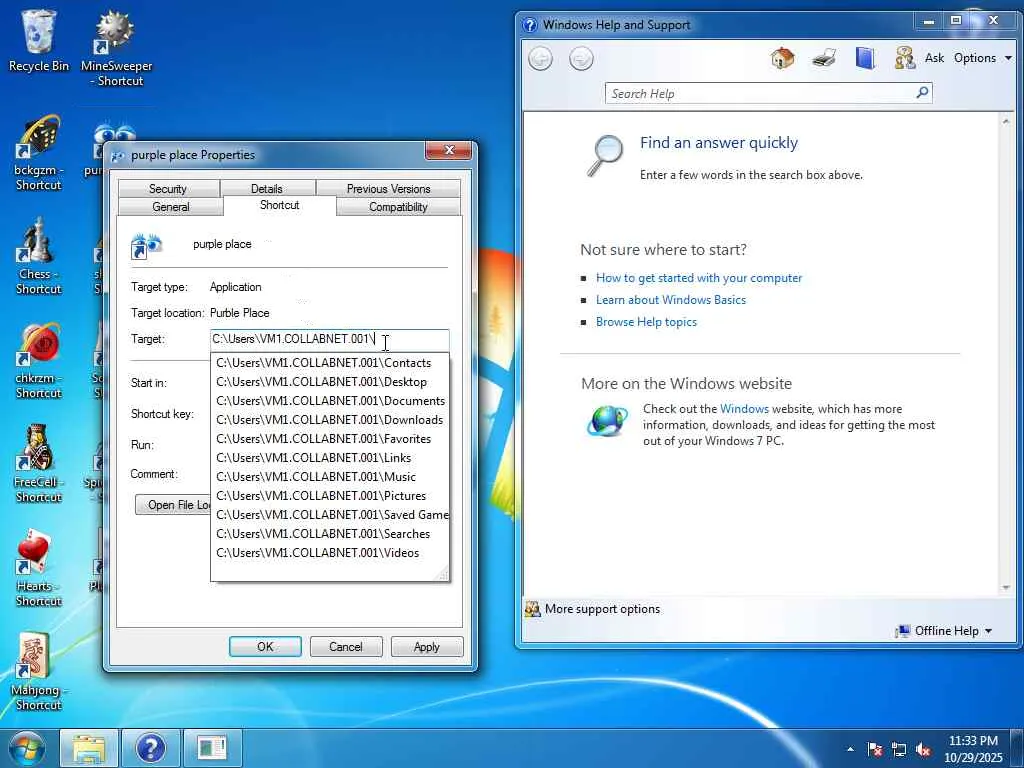
Task: Open the Start menu orb
Action: pyautogui.click(x=26, y=748)
